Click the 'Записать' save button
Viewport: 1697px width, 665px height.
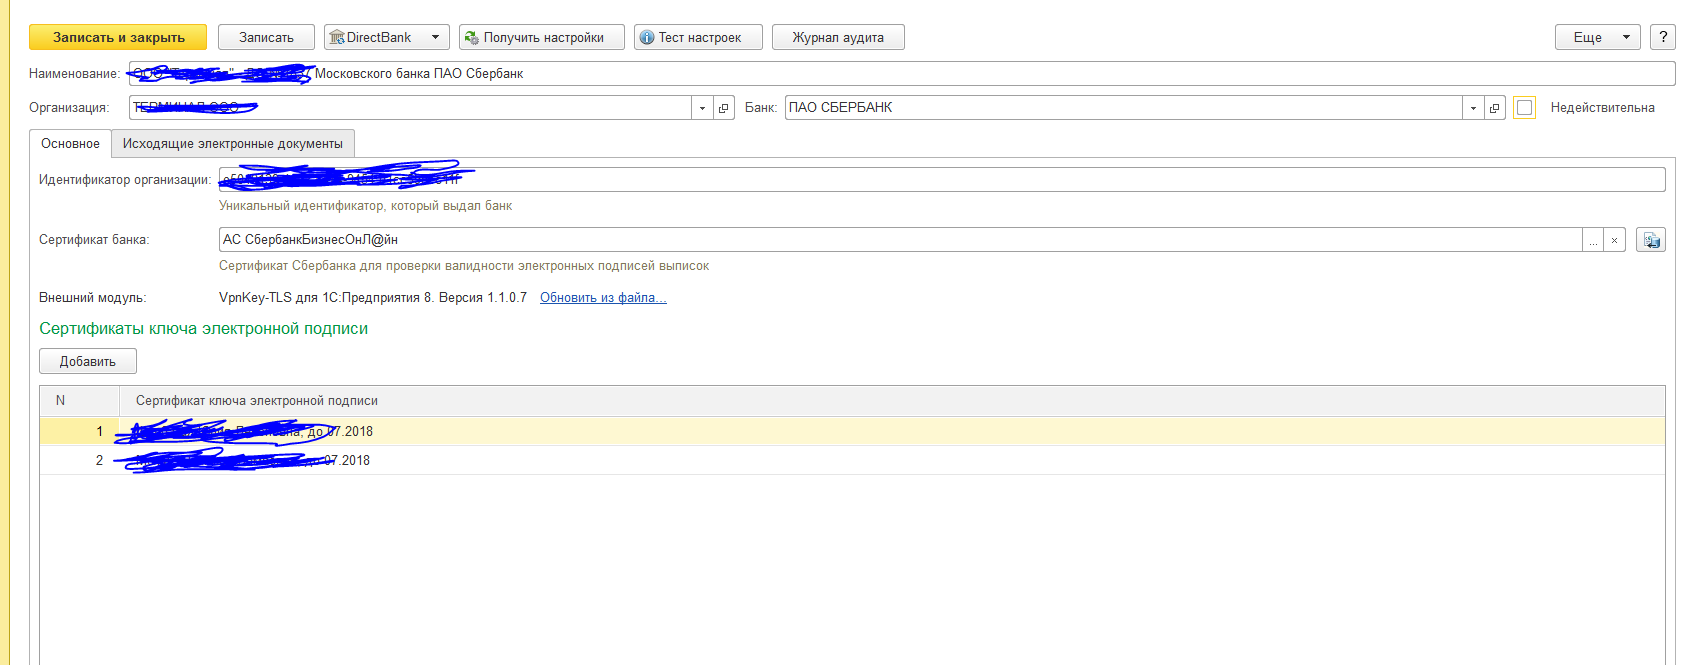[x=266, y=37]
